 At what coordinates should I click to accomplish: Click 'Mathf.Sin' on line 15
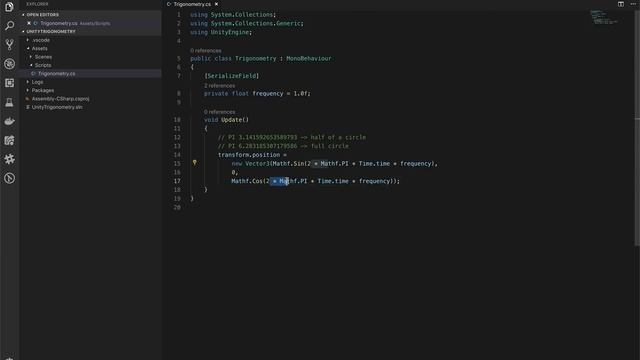point(288,163)
